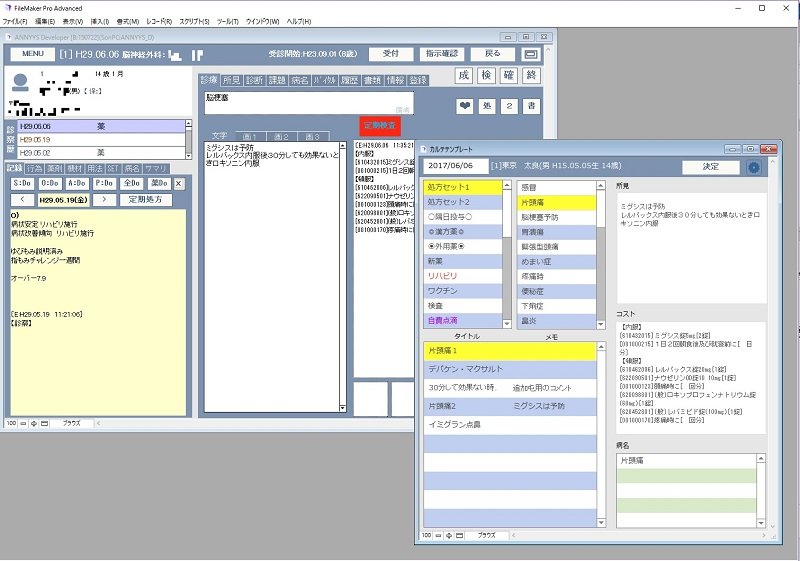Open the ブラウズ mode popup in ANNYYS footer
Viewport: 800px width, 561px height.
71,423
